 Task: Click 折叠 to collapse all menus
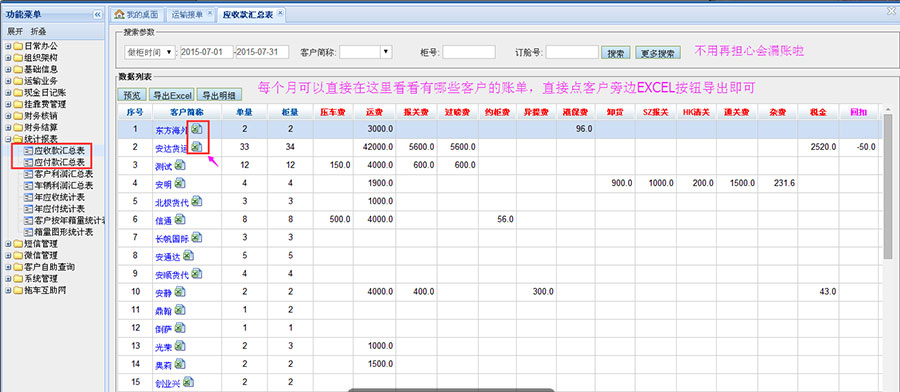pos(38,31)
